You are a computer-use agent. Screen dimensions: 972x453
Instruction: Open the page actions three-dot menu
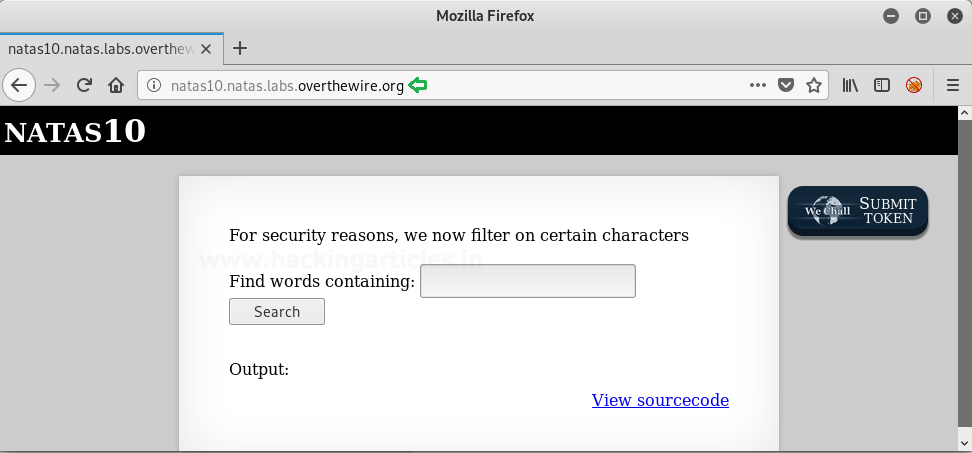point(758,85)
